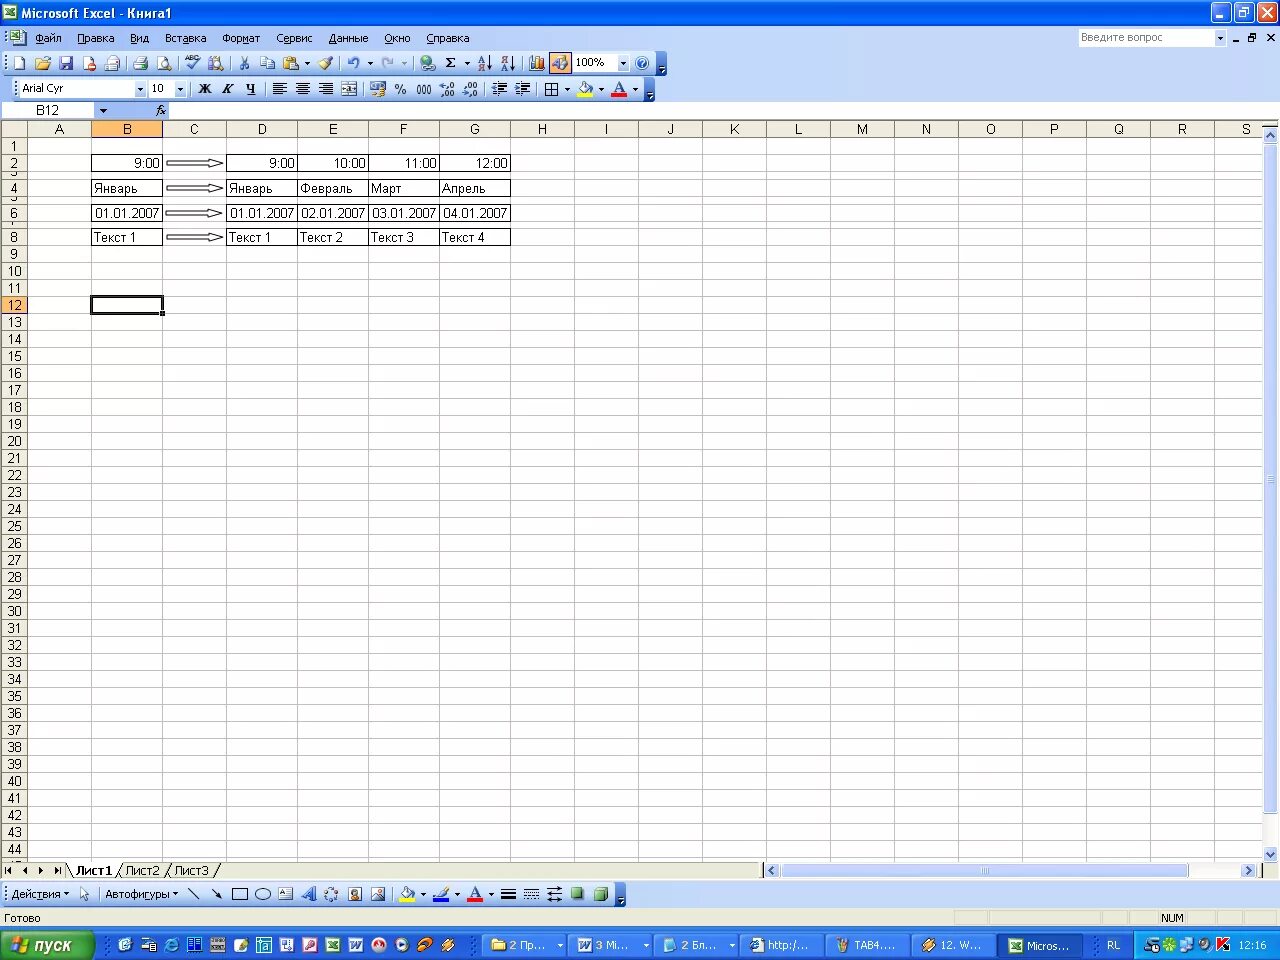Apply percent style format
This screenshot has width=1280, height=960.
point(401,89)
